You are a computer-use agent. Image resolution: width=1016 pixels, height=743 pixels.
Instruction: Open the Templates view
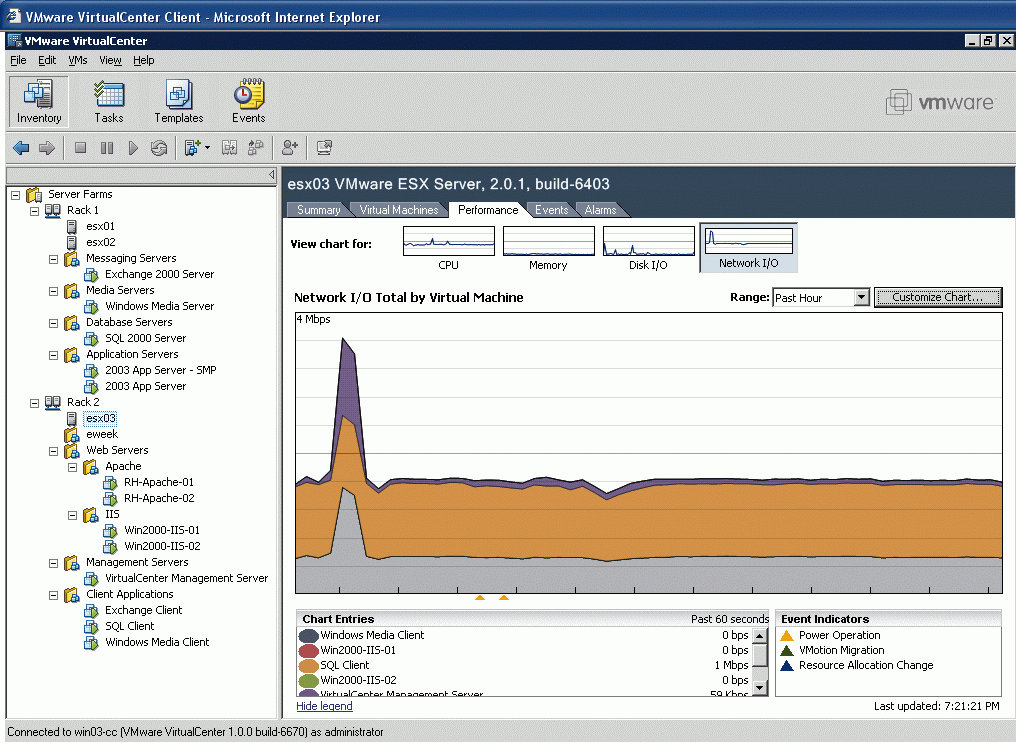click(179, 102)
